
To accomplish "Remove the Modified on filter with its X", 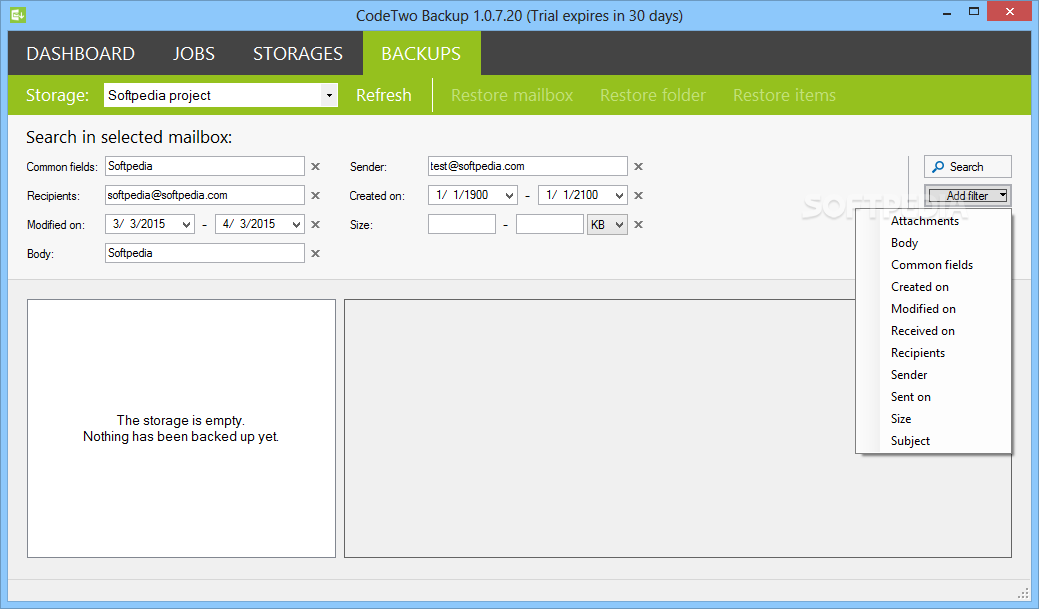I will (x=315, y=225).
